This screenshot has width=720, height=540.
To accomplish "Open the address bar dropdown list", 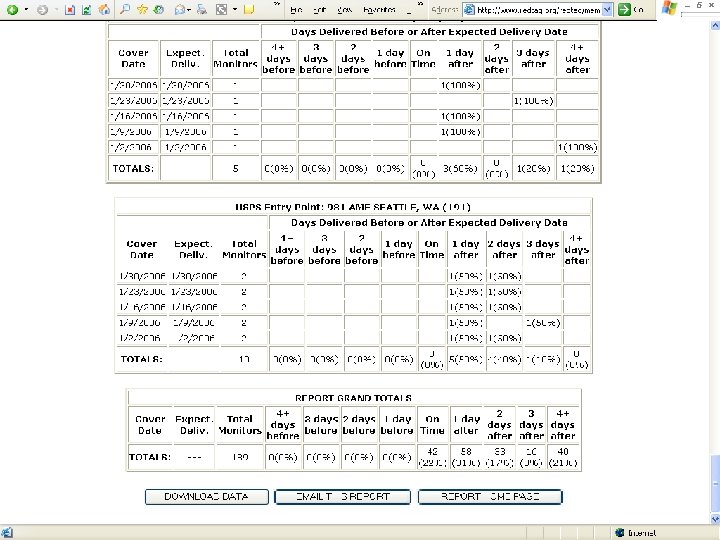I will click(608, 10).
